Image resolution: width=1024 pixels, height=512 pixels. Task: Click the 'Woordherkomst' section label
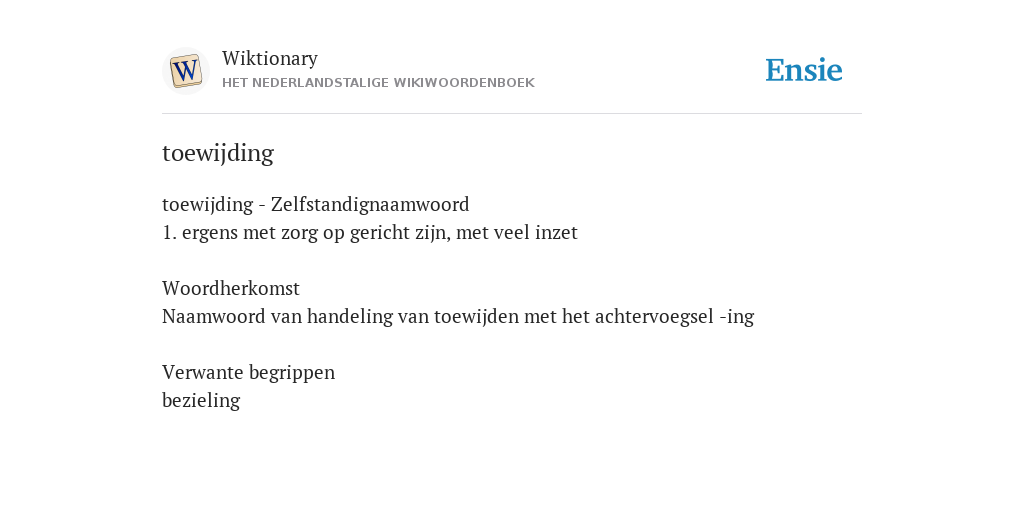point(231,288)
